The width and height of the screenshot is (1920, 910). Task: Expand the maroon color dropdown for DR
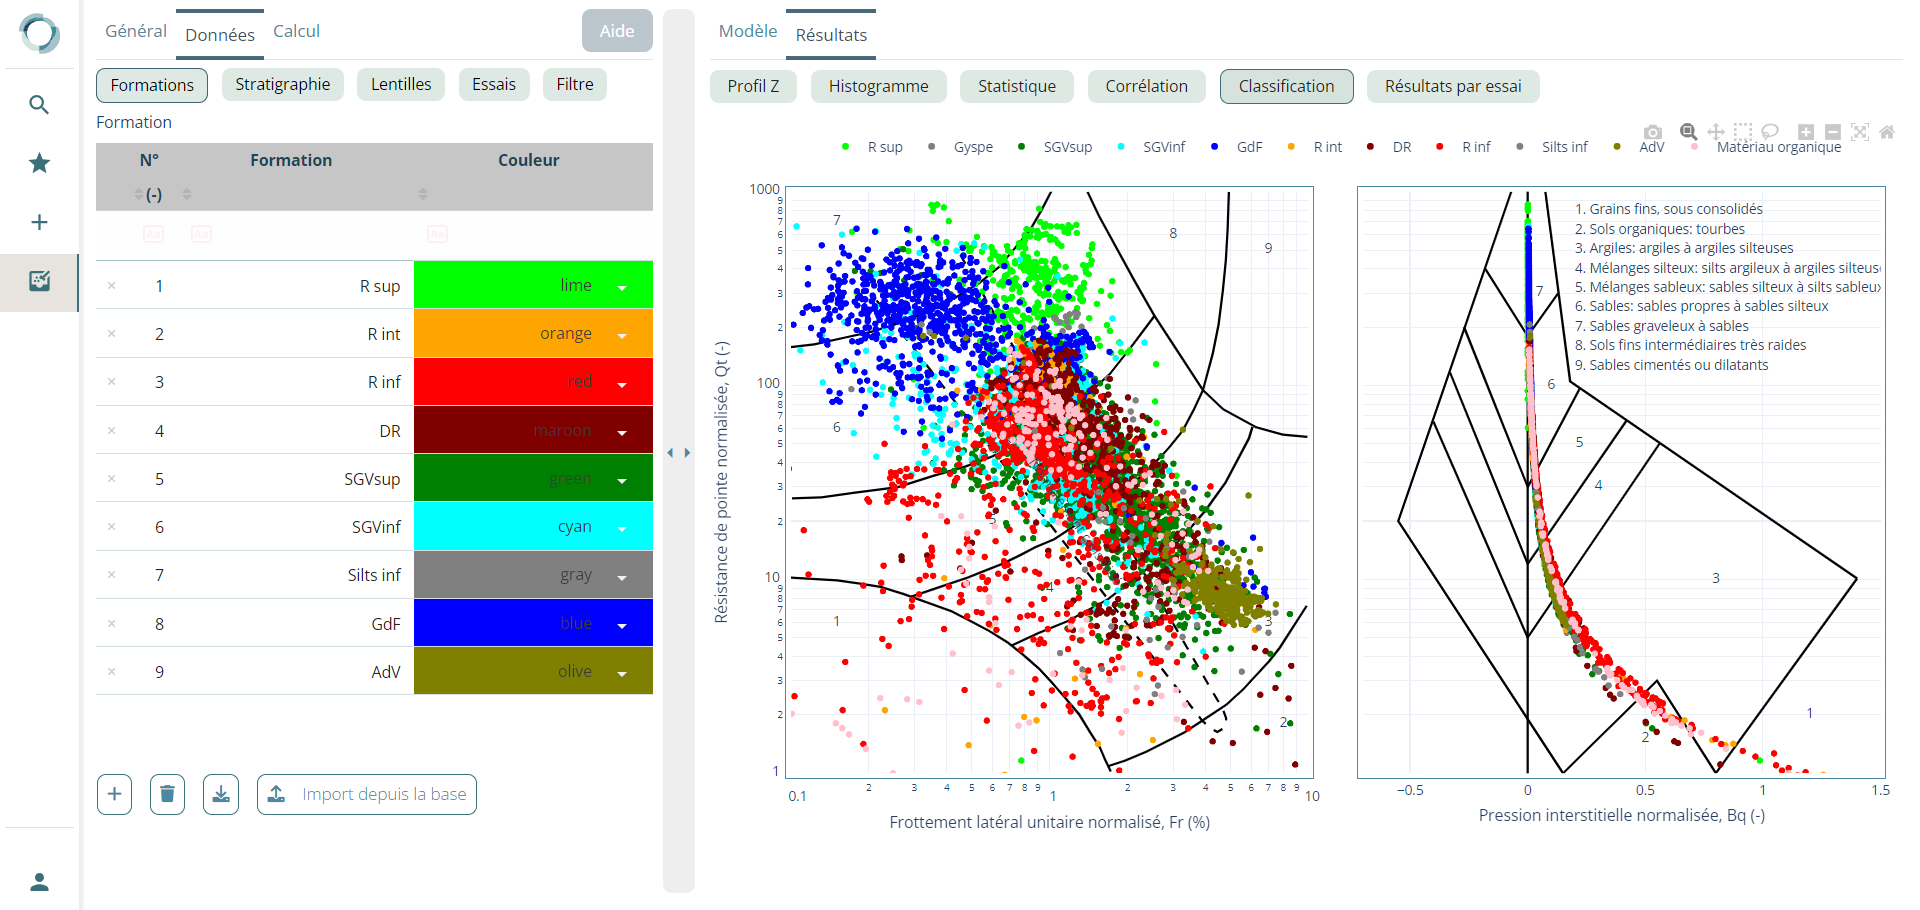click(x=622, y=432)
